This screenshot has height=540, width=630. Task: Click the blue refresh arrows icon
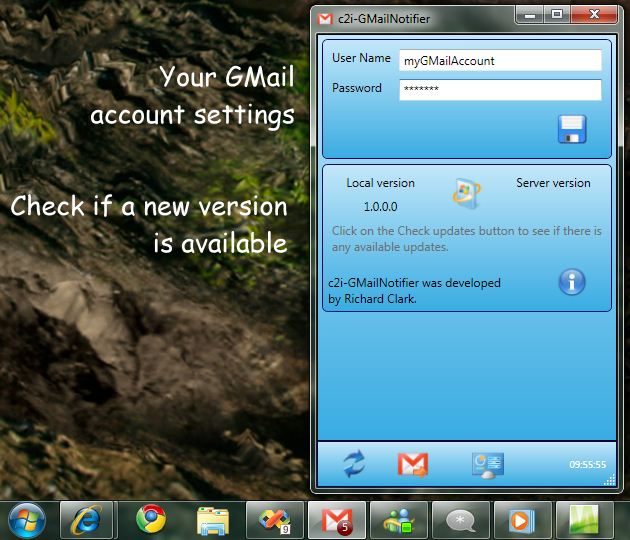[x=354, y=464]
